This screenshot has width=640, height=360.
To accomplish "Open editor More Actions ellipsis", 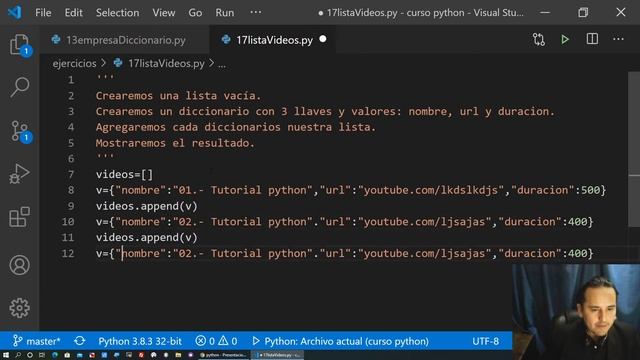I will pos(618,39).
